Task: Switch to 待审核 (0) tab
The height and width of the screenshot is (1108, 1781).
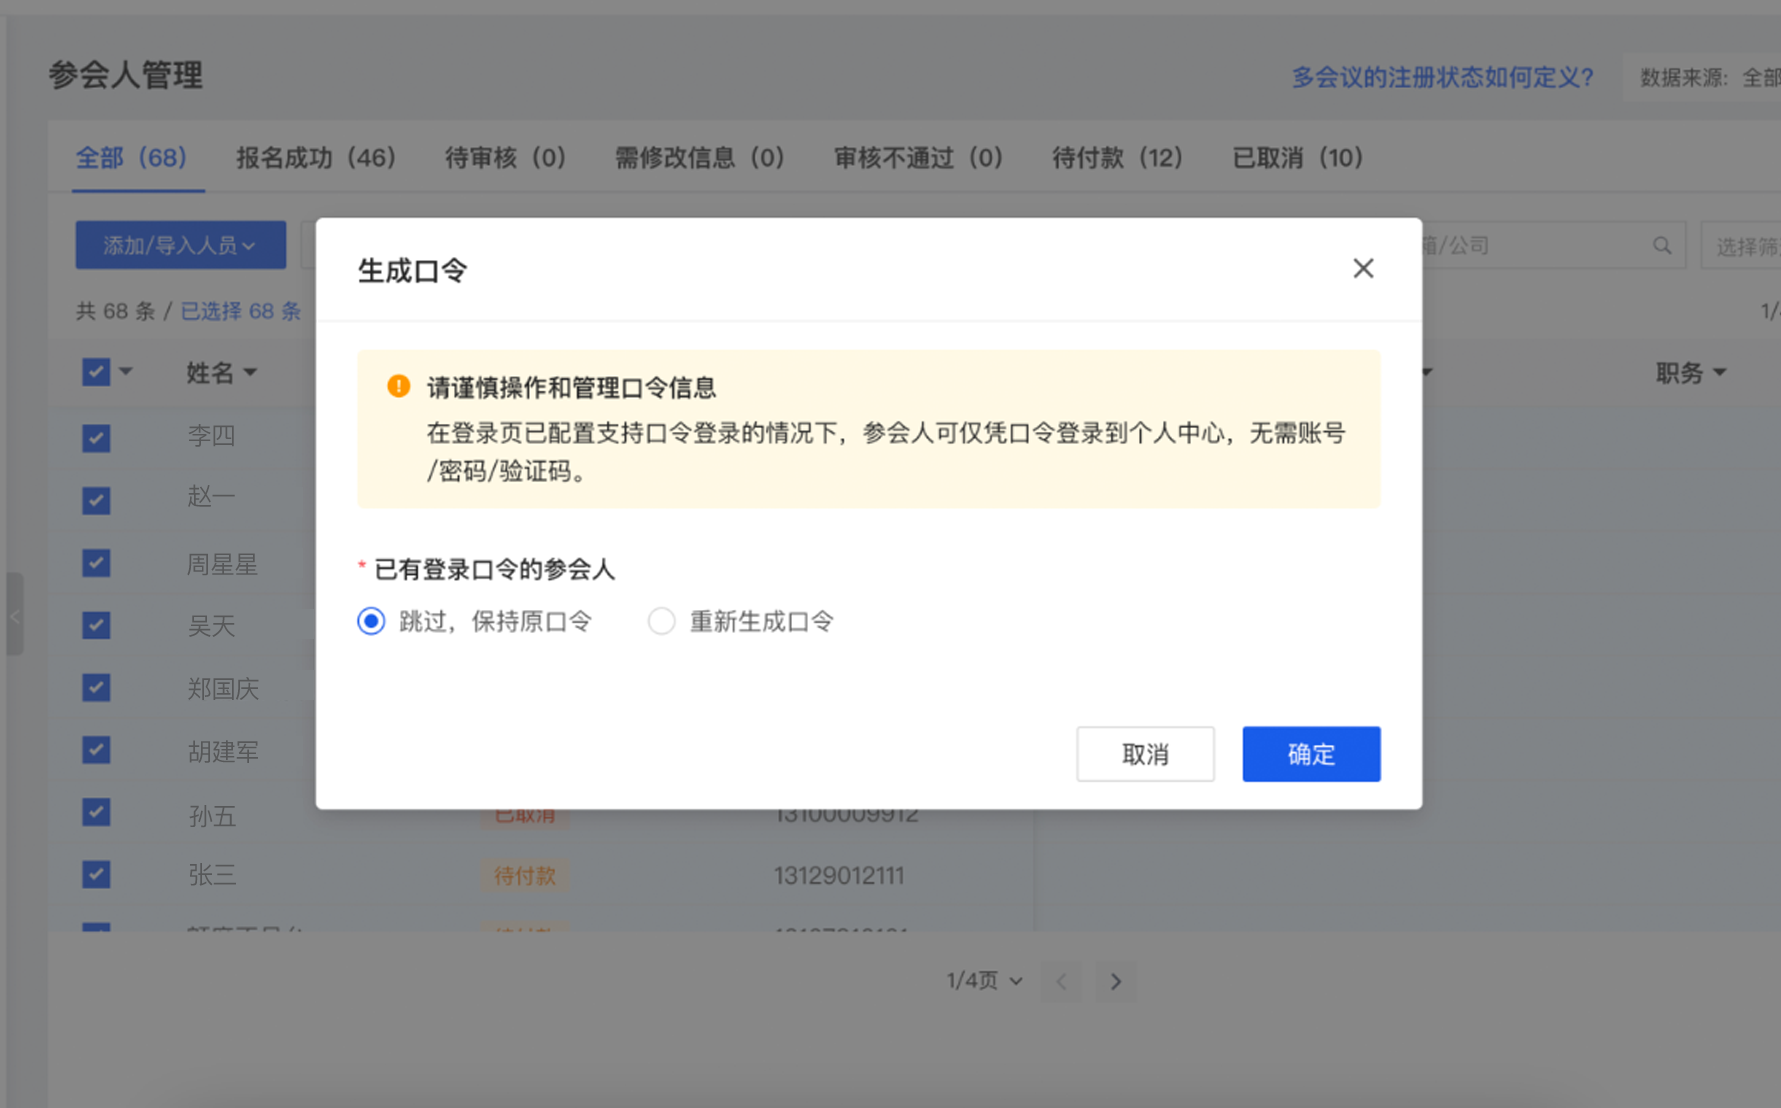Action: (x=506, y=158)
